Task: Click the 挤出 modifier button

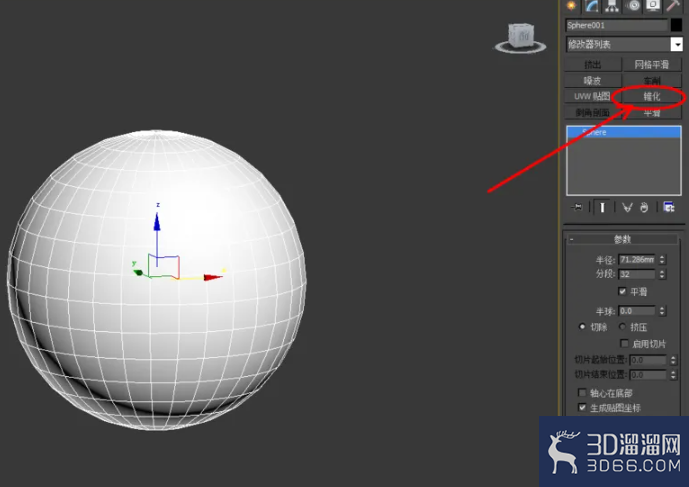Action: click(x=593, y=65)
